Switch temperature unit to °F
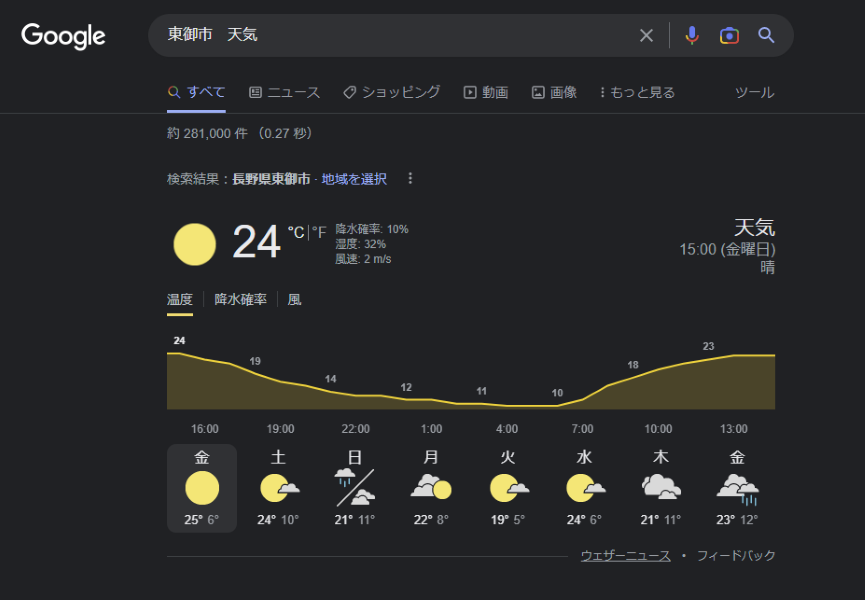The height and width of the screenshot is (600, 865). coord(320,232)
